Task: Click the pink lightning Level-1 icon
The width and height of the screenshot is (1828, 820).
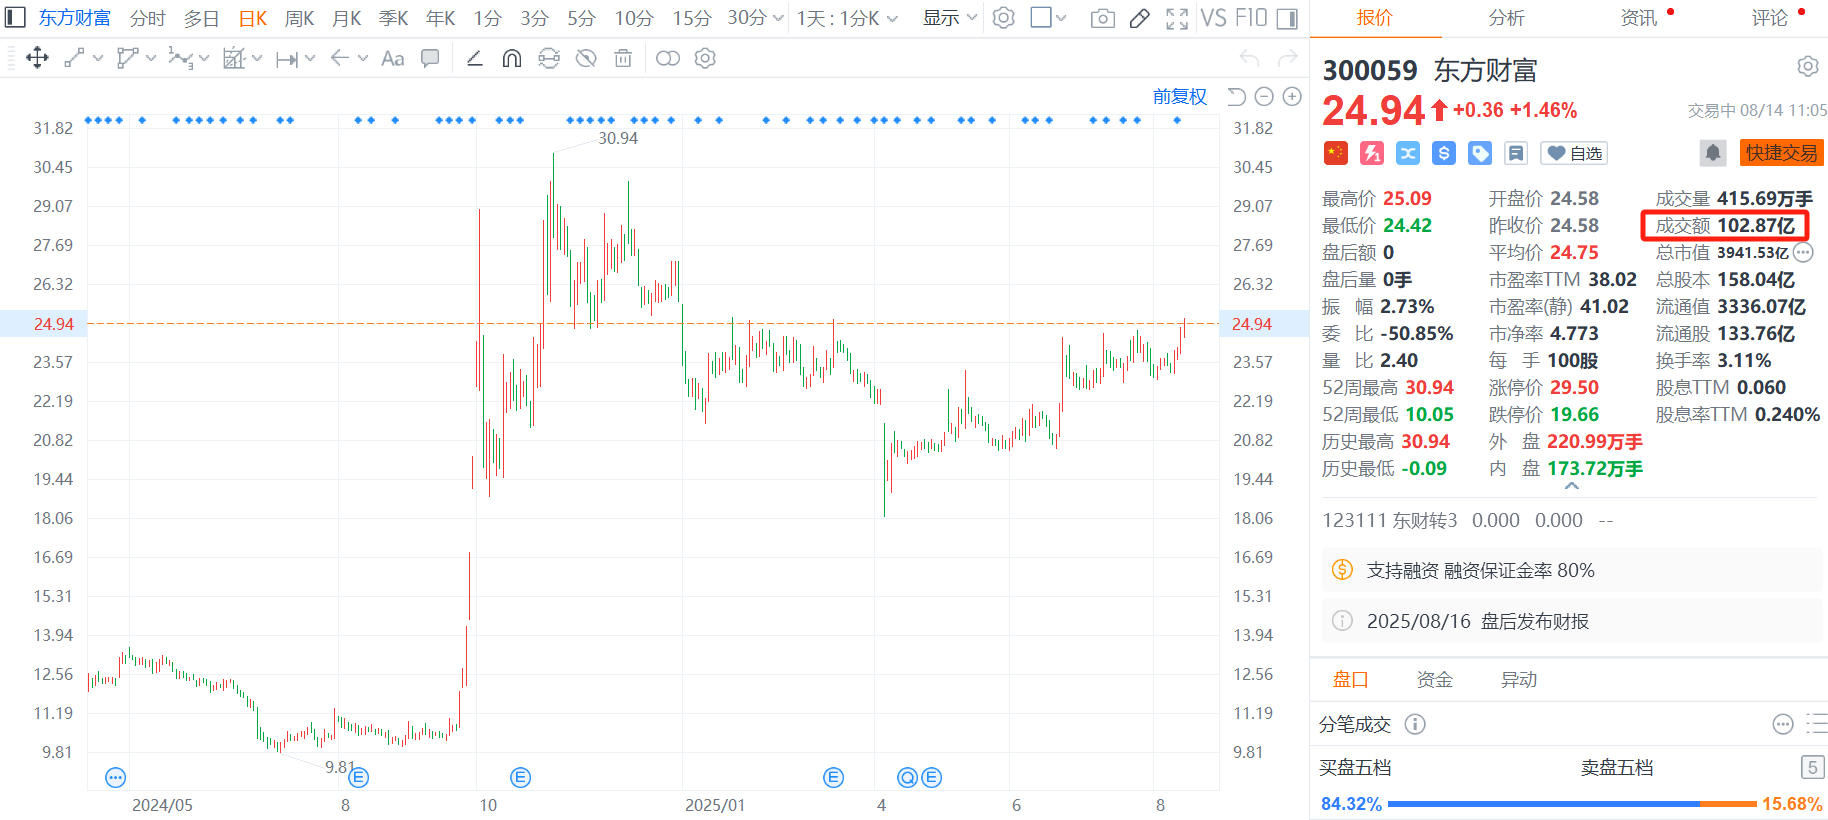Action: 1372,153
